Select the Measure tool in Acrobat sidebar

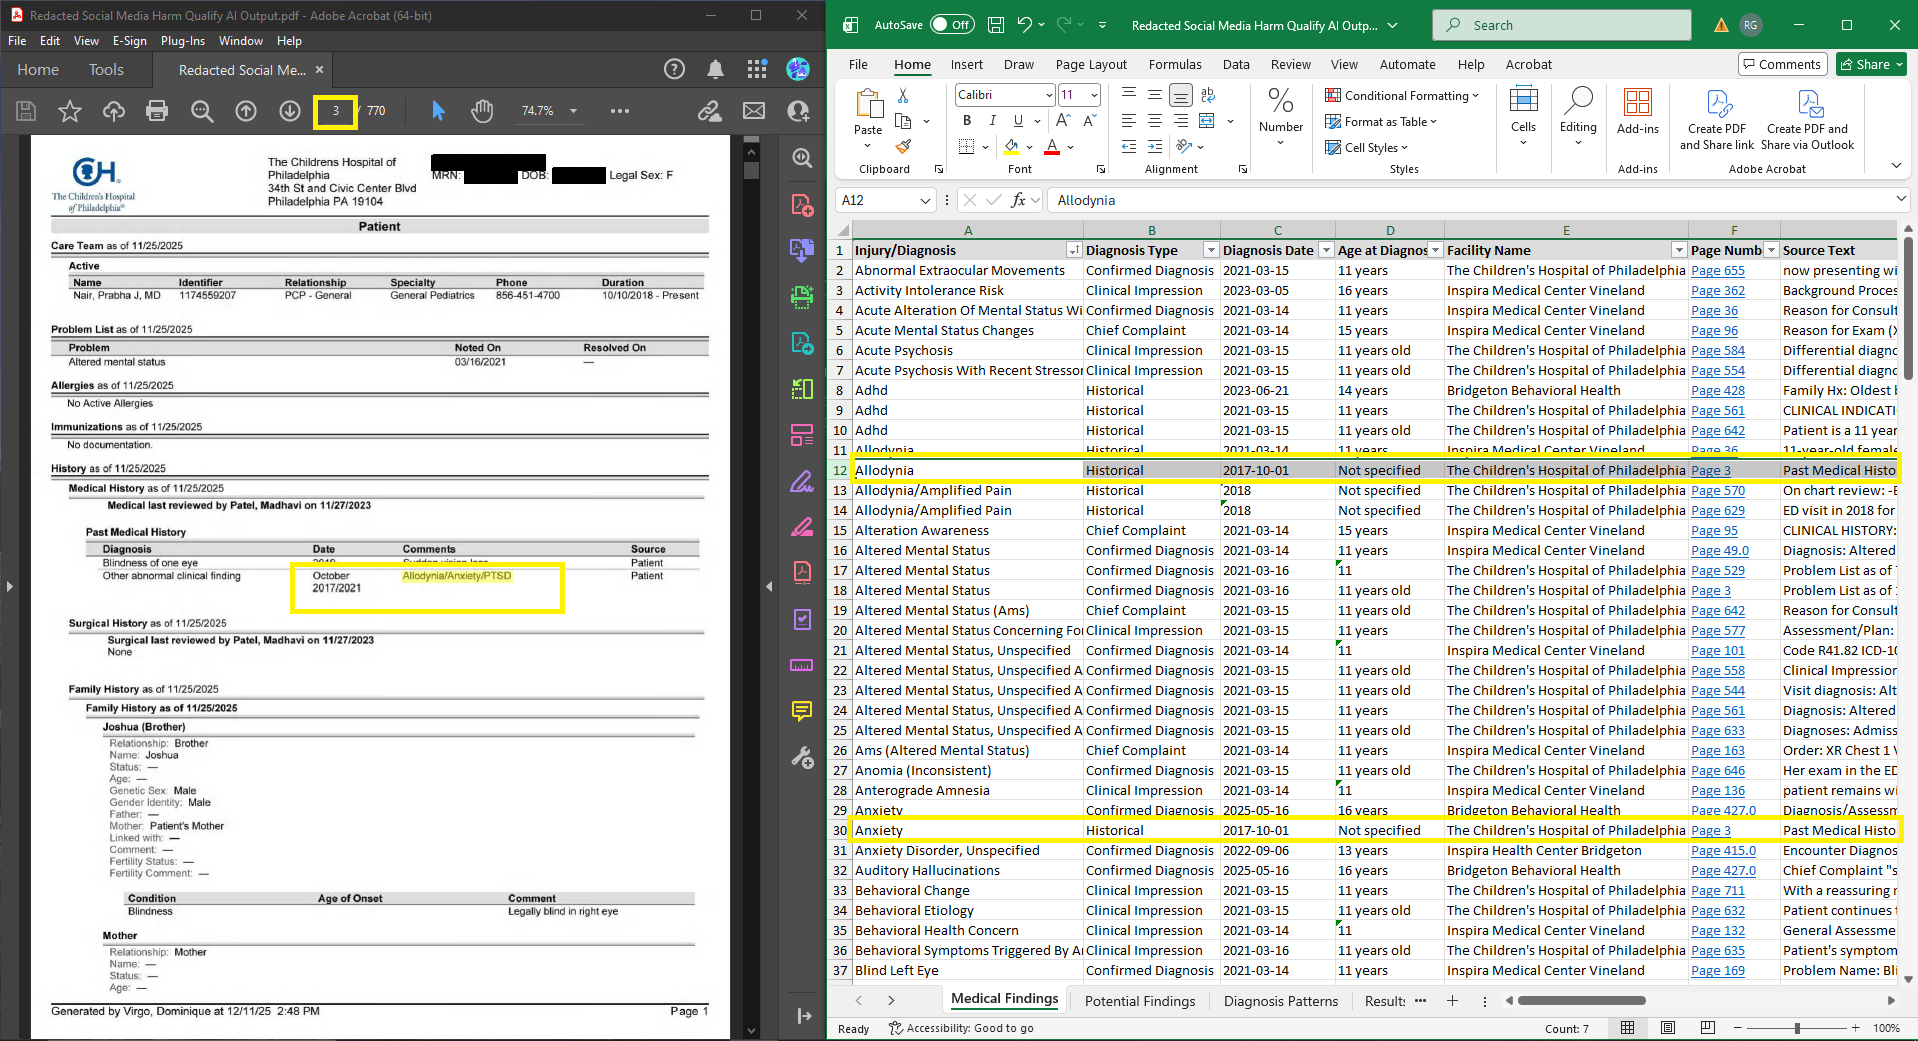[x=801, y=666]
